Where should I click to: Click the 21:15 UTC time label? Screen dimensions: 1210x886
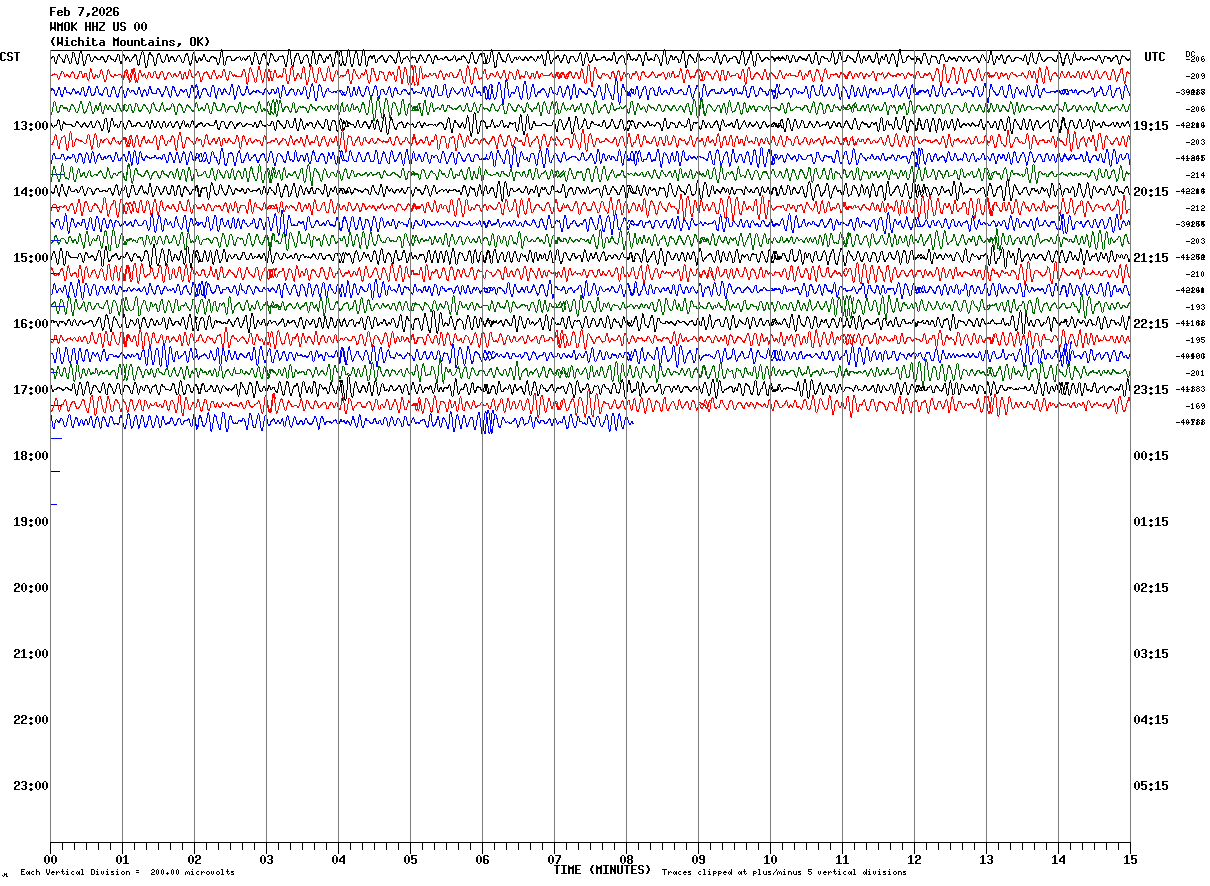(x=1151, y=258)
